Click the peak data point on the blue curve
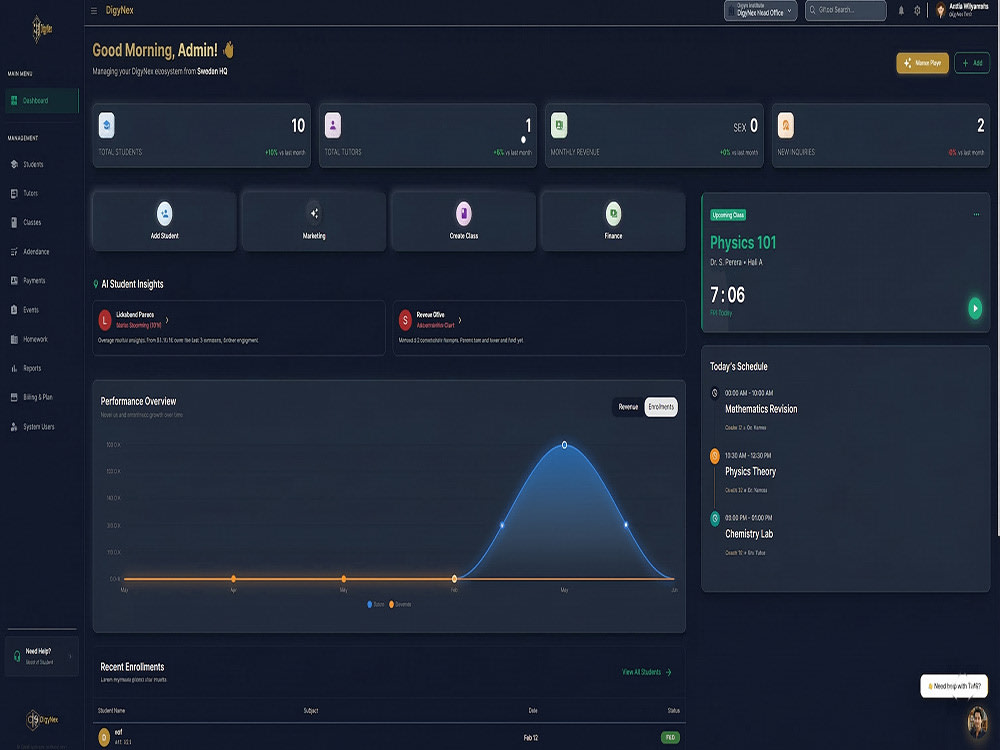1000x750 pixels. [x=564, y=445]
